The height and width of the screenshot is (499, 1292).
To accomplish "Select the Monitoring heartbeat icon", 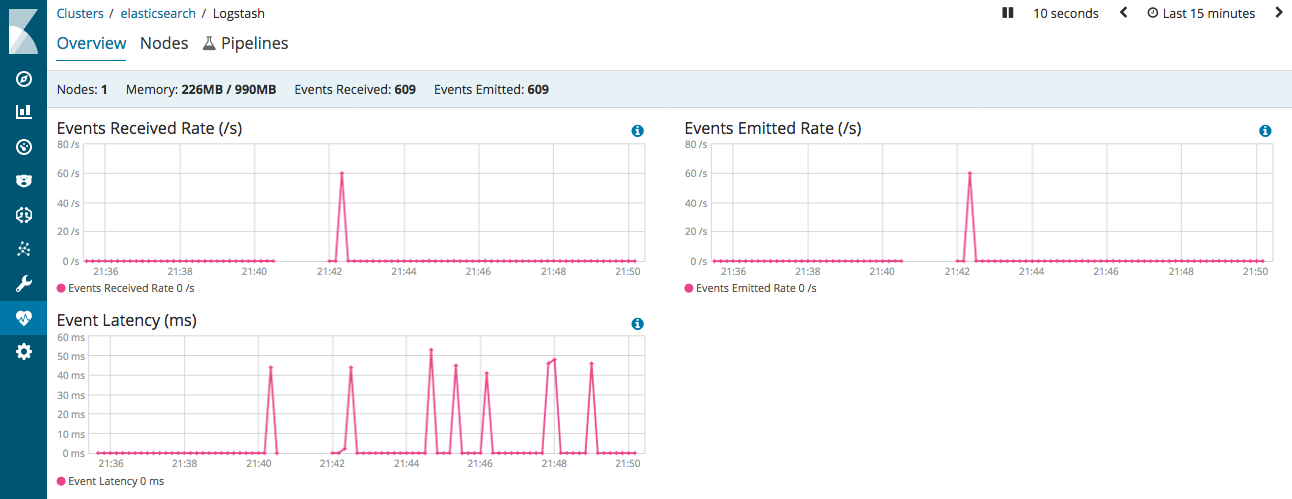I will click(x=24, y=318).
